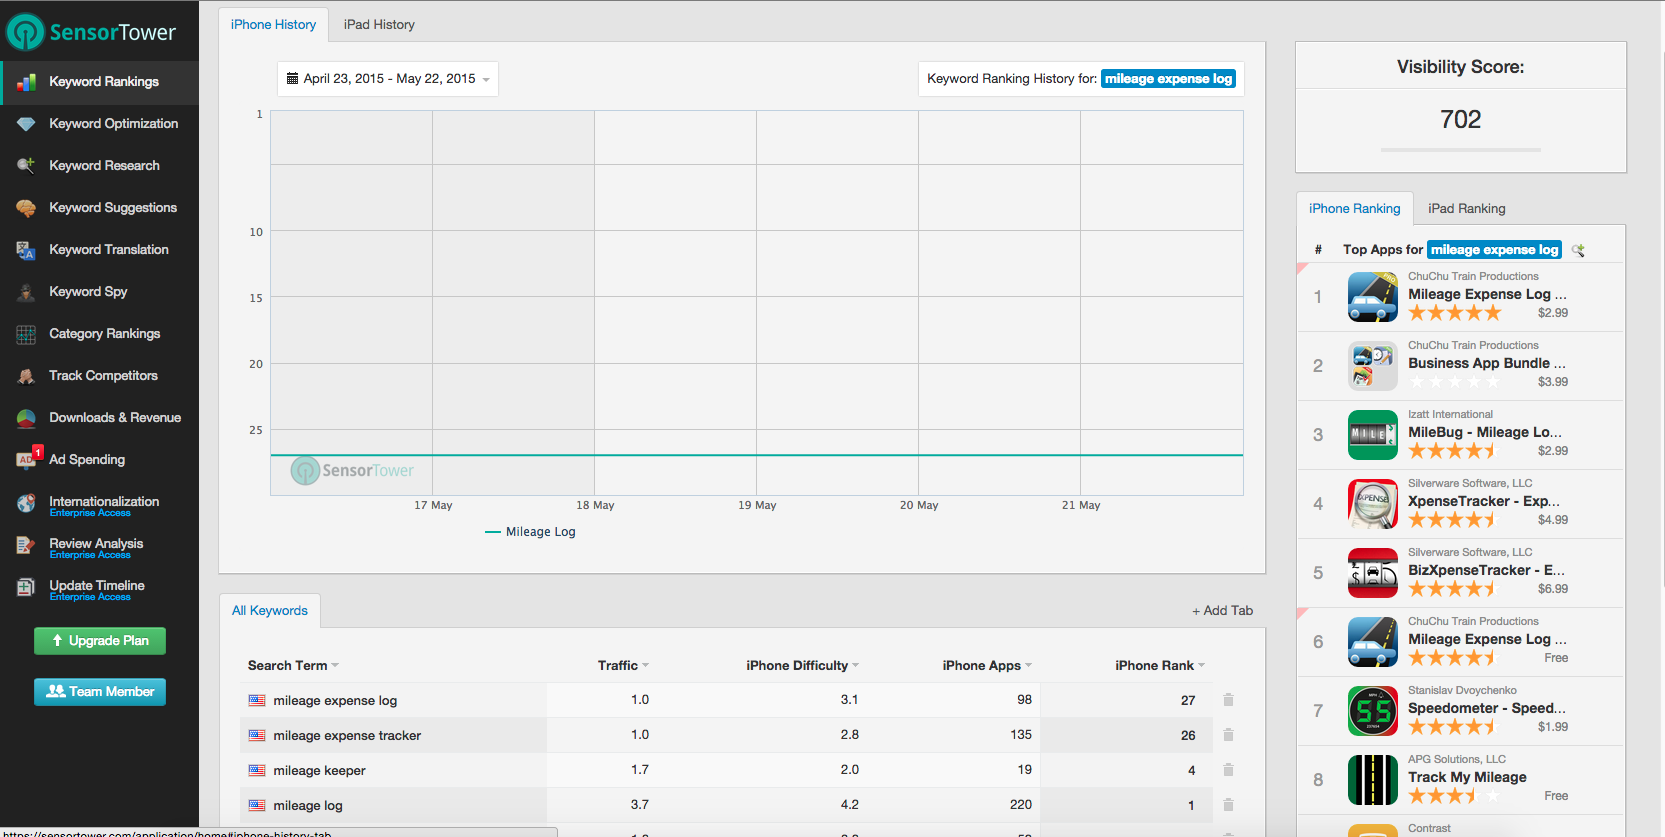Delete the mileage expense log keyword row
Image resolution: width=1665 pixels, height=837 pixels.
(x=1228, y=700)
